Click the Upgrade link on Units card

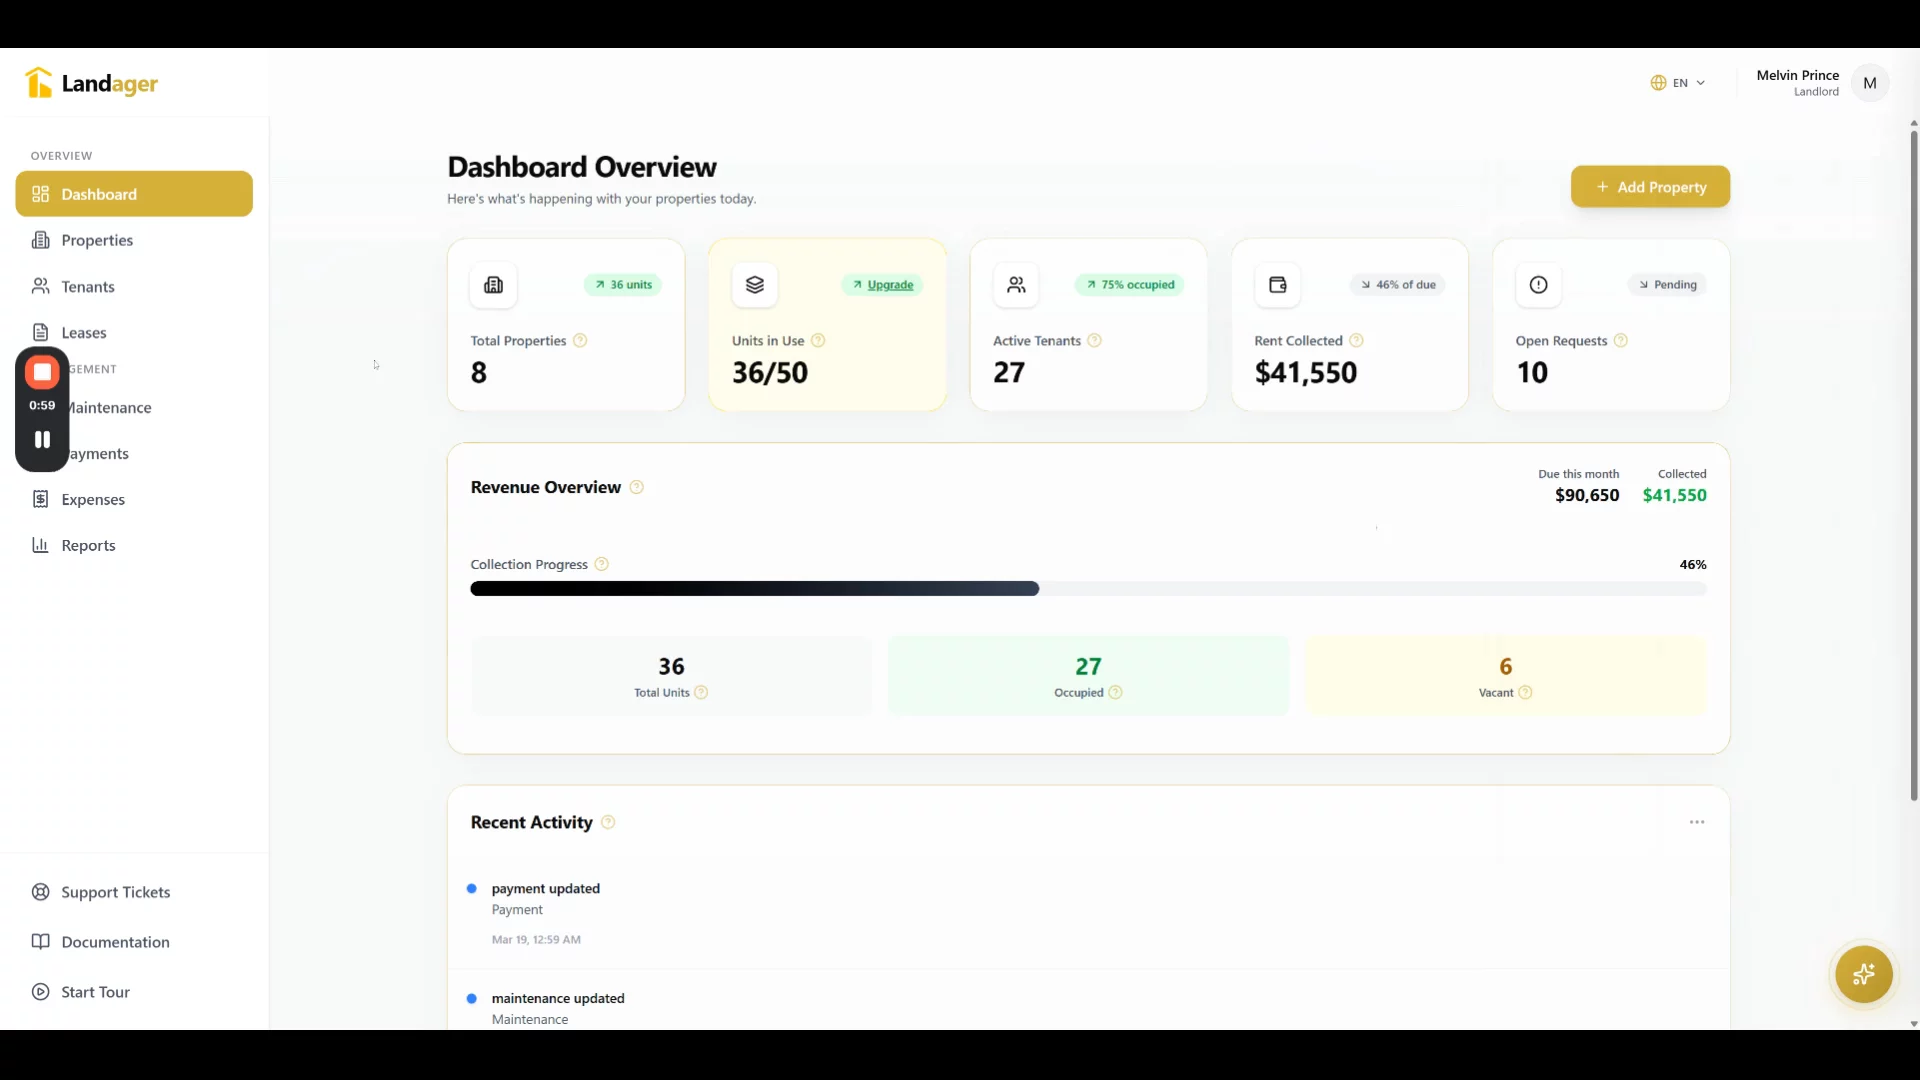[x=890, y=285]
